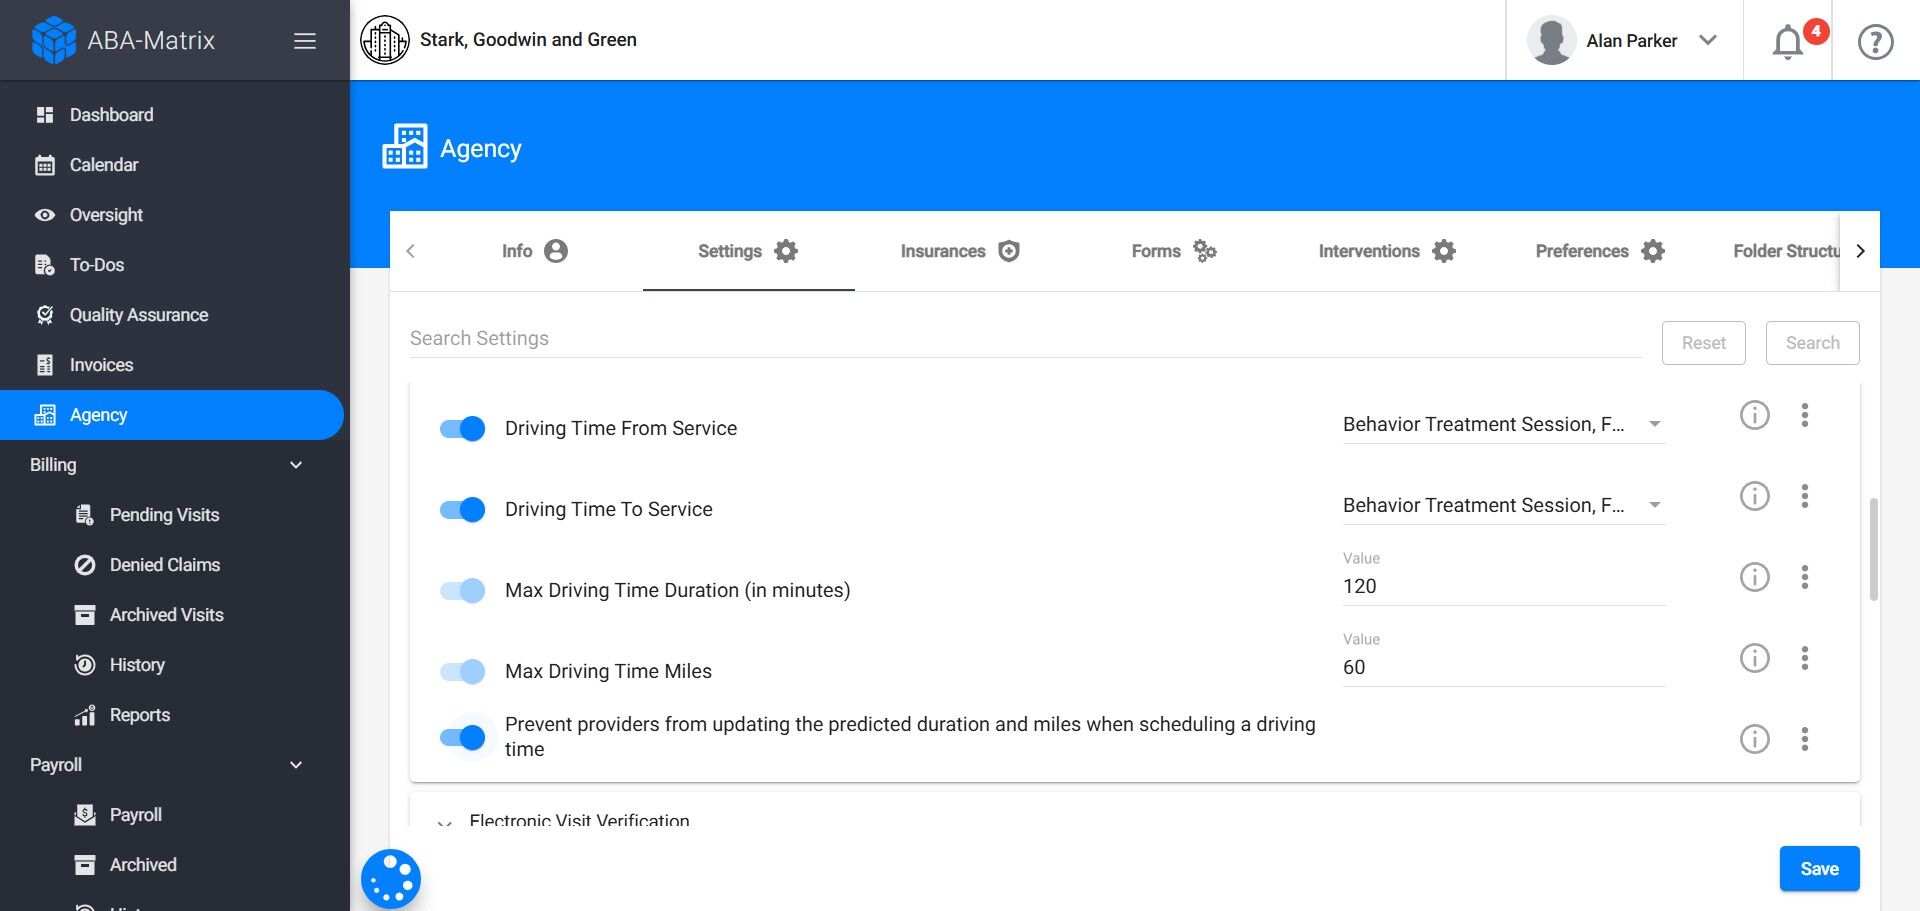Image resolution: width=1920 pixels, height=911 pixels.
Task: Click the Save button
Action: (1819, 869)
